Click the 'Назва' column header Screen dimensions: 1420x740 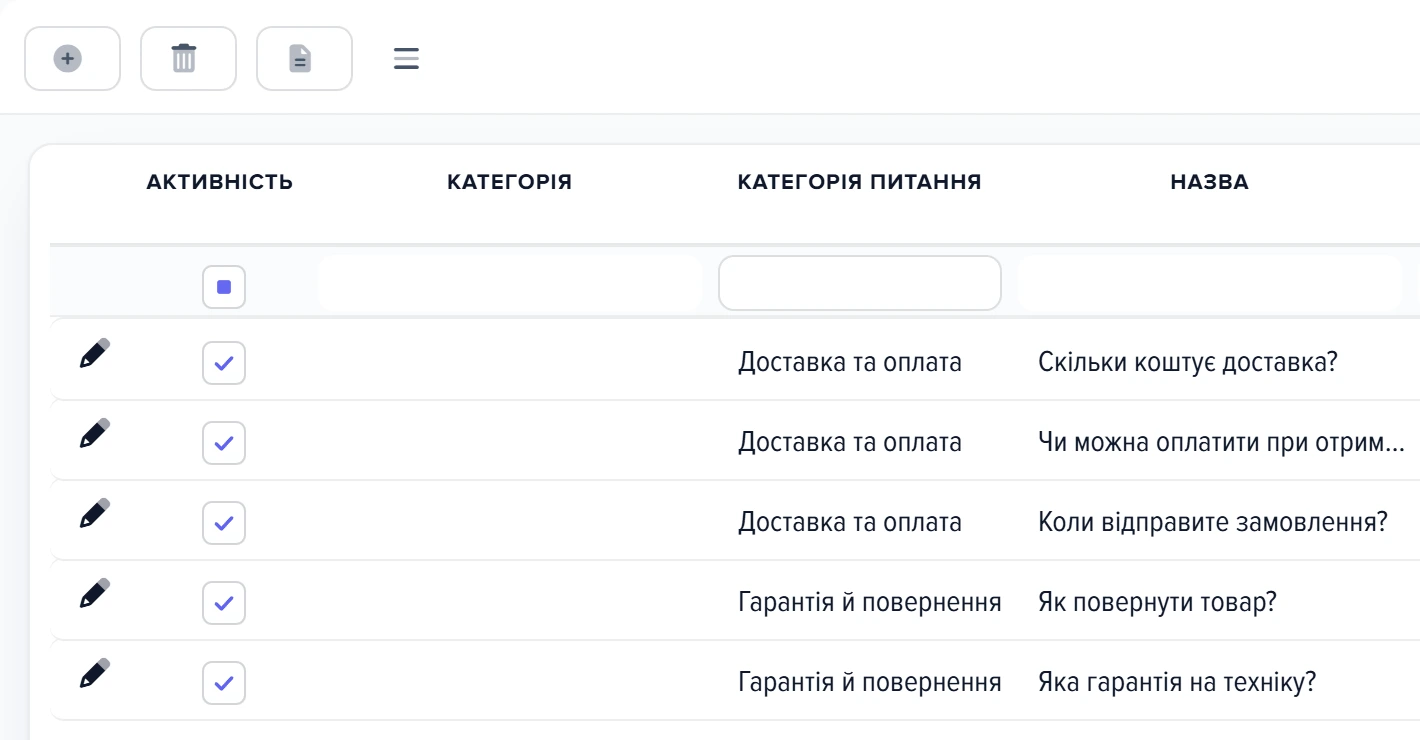(1210, 182)
